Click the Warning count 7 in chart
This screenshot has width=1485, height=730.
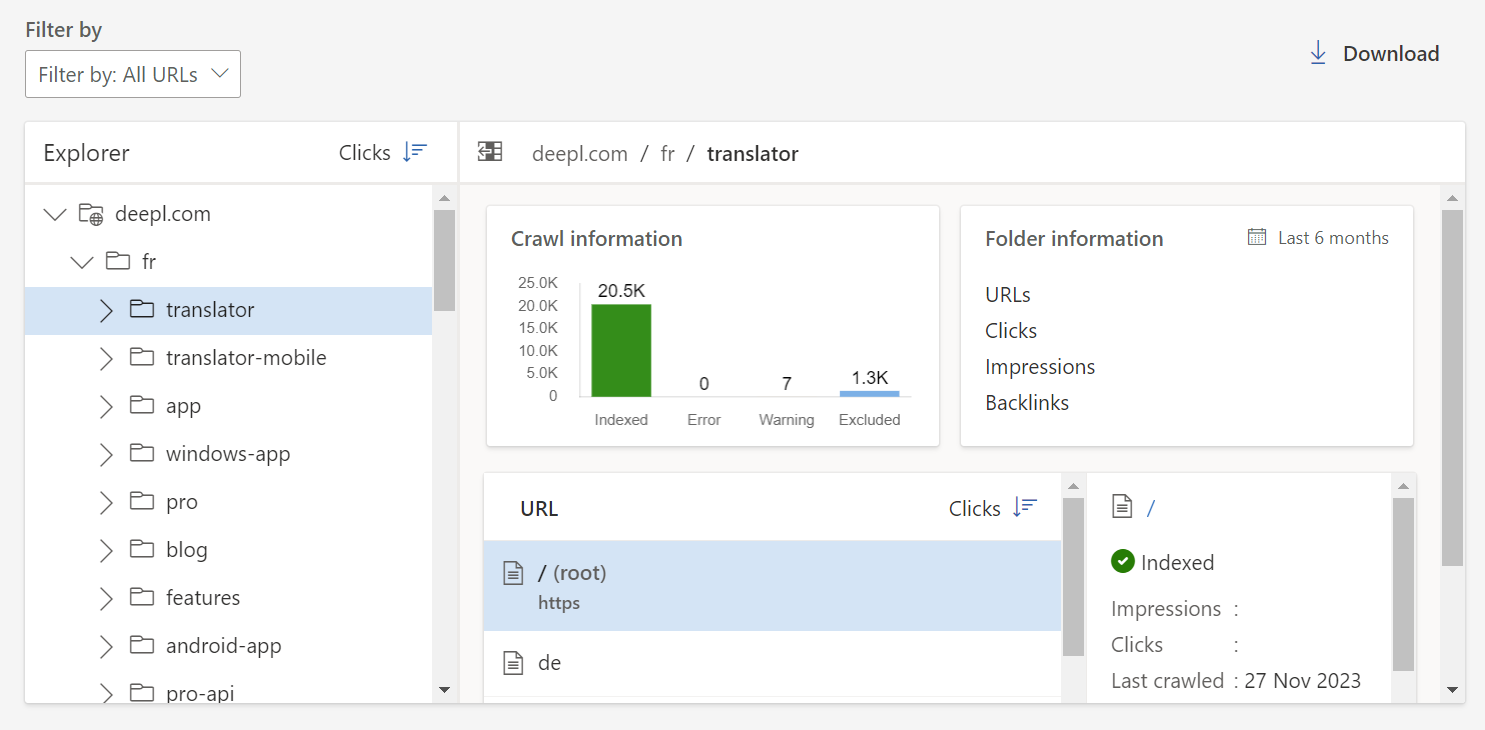(x=787, y=384)
